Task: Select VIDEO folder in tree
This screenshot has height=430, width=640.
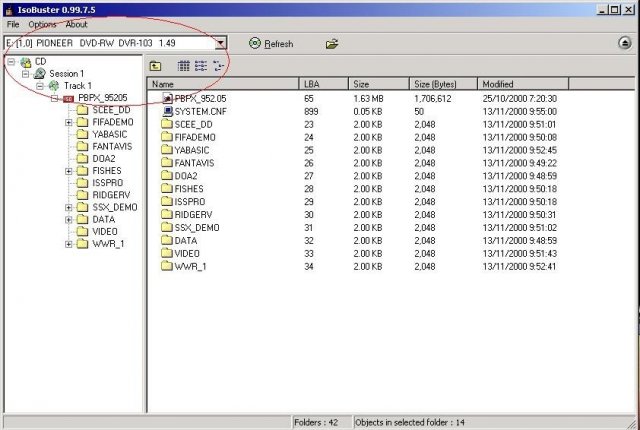Action: (105, 232)
